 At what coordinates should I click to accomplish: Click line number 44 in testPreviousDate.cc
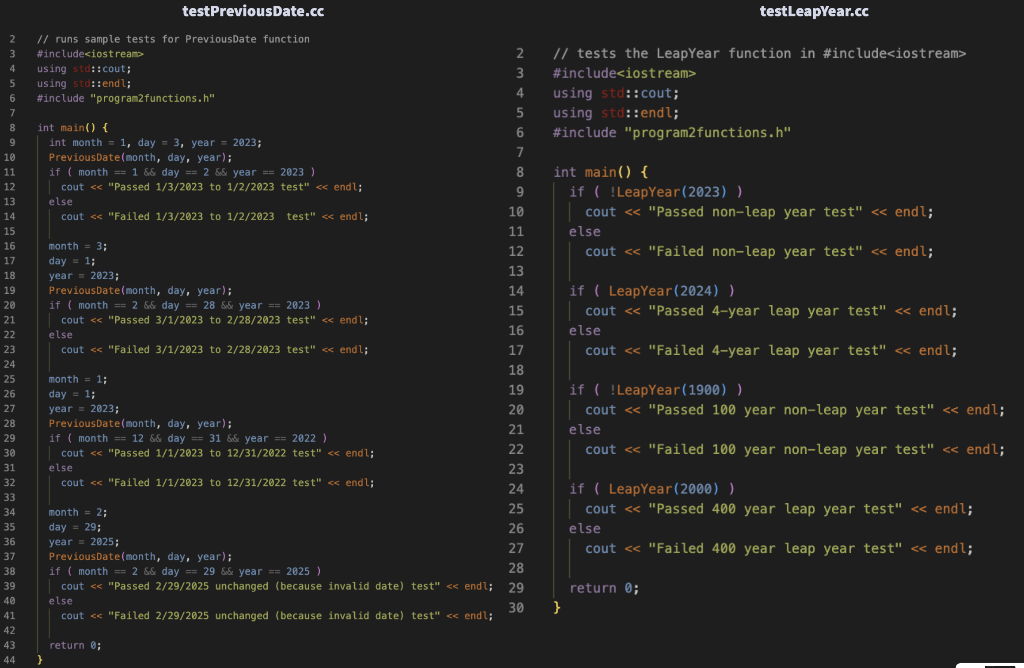pyautogui.click(x=9, y=660)
